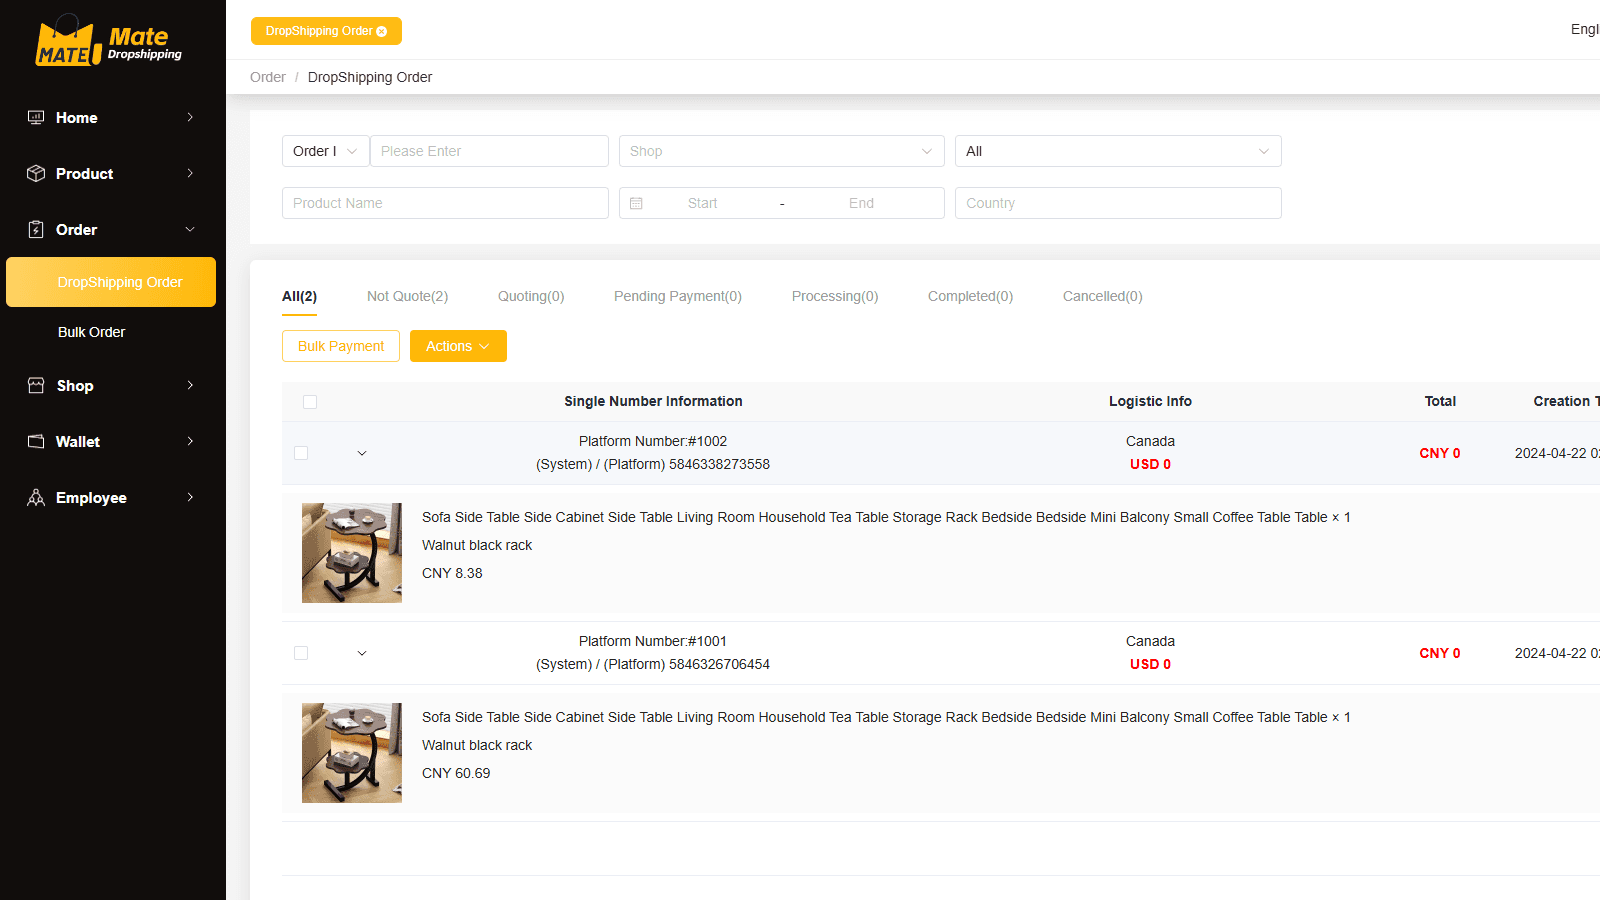
Task: Expand order #1001 row chevron
Action: (362, 653)
